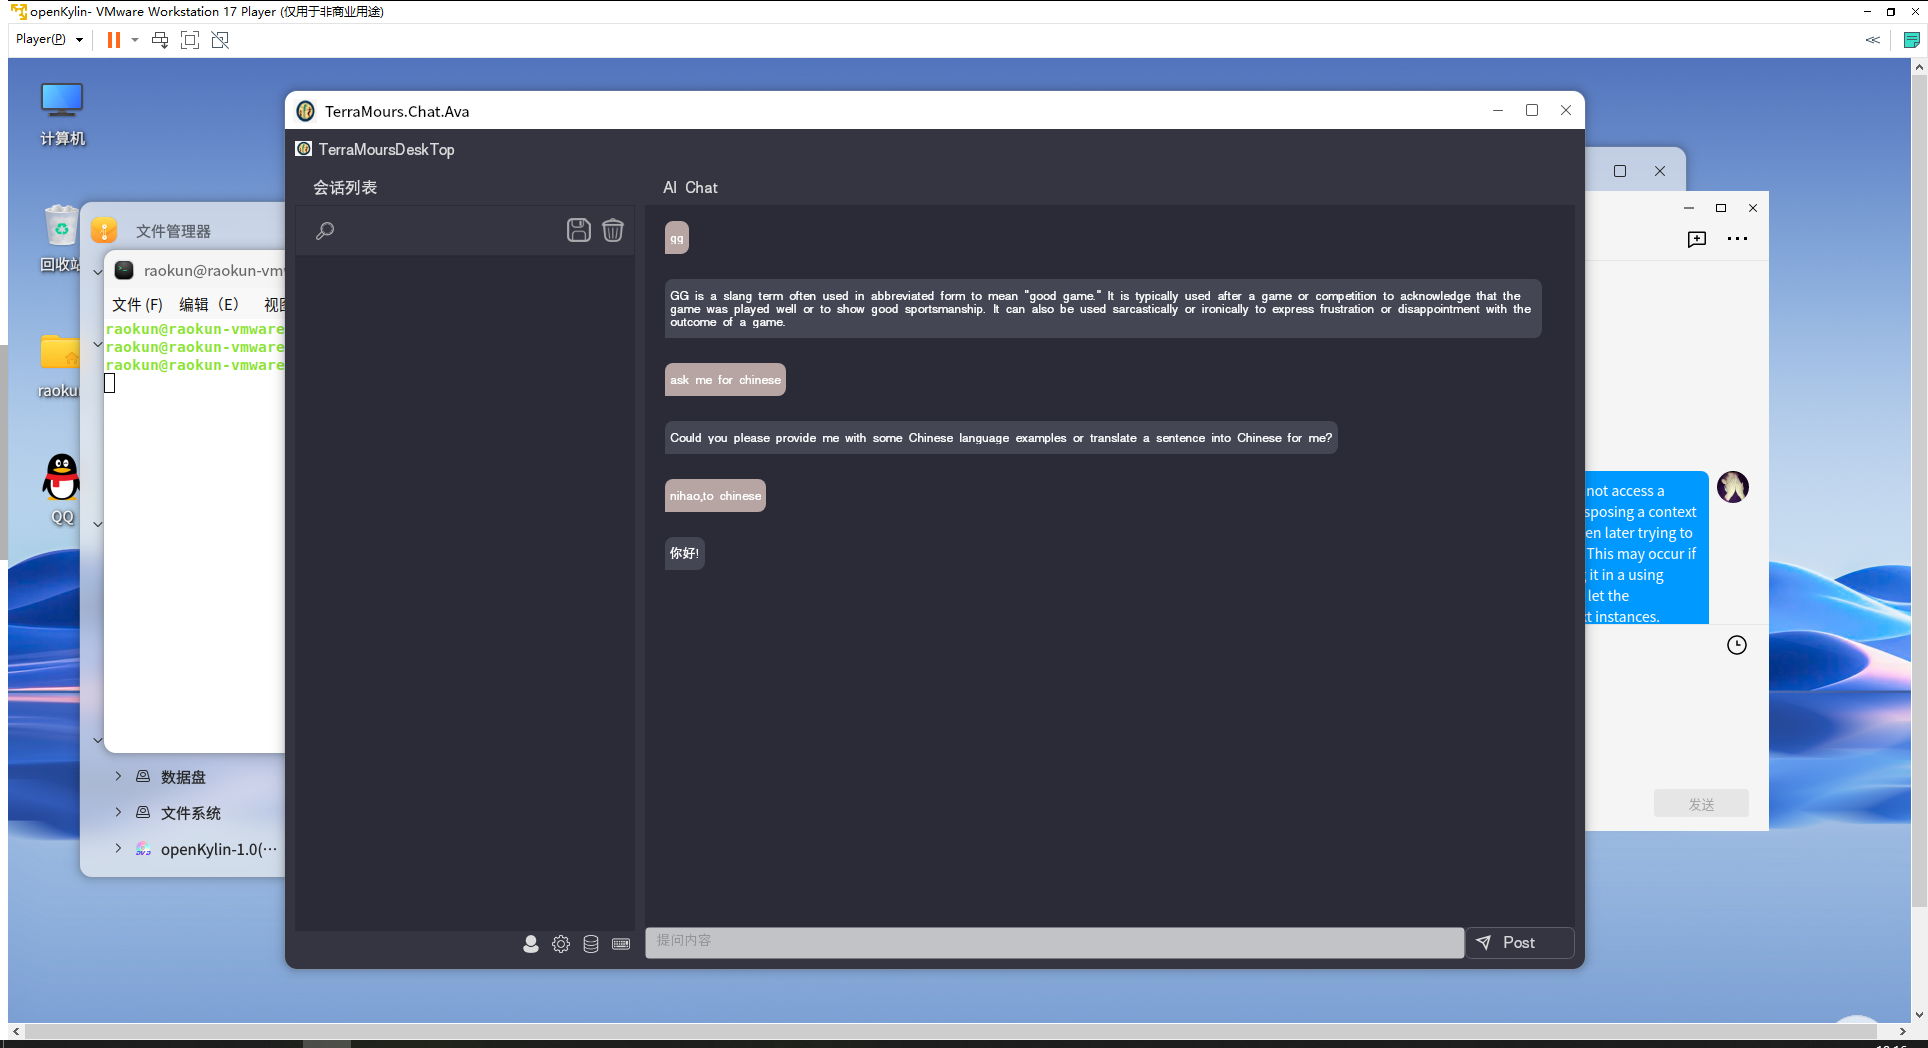
Task: Click the Post button to send message
Action: click(x=1520, y=942)
